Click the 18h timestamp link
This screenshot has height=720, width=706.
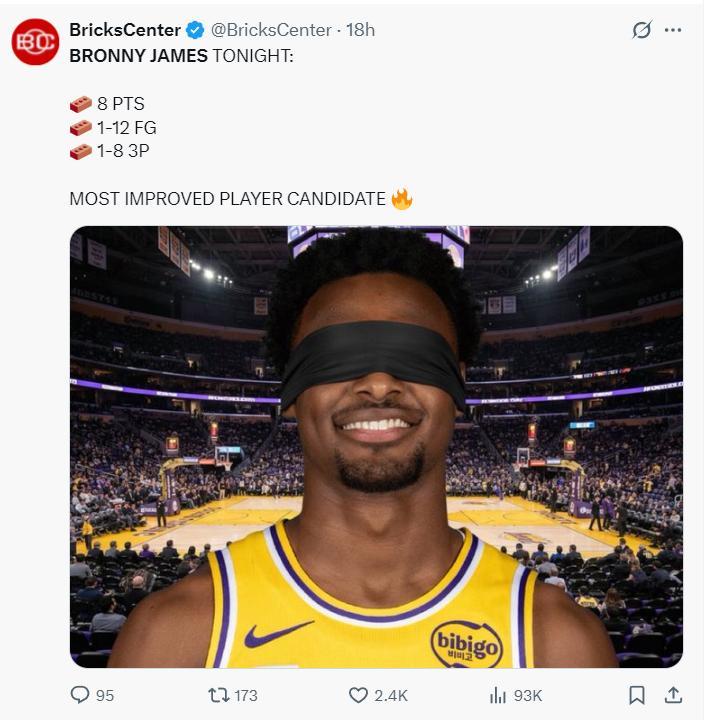point(360,30)
